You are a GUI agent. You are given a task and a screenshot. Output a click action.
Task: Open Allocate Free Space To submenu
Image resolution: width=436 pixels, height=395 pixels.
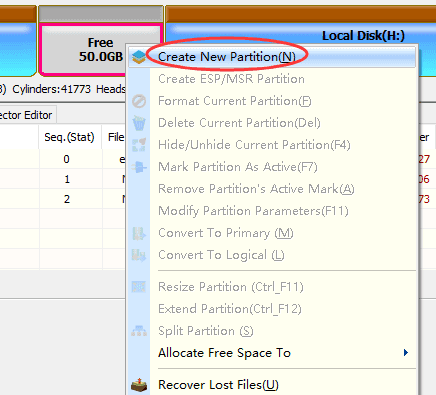pos(273,353)
